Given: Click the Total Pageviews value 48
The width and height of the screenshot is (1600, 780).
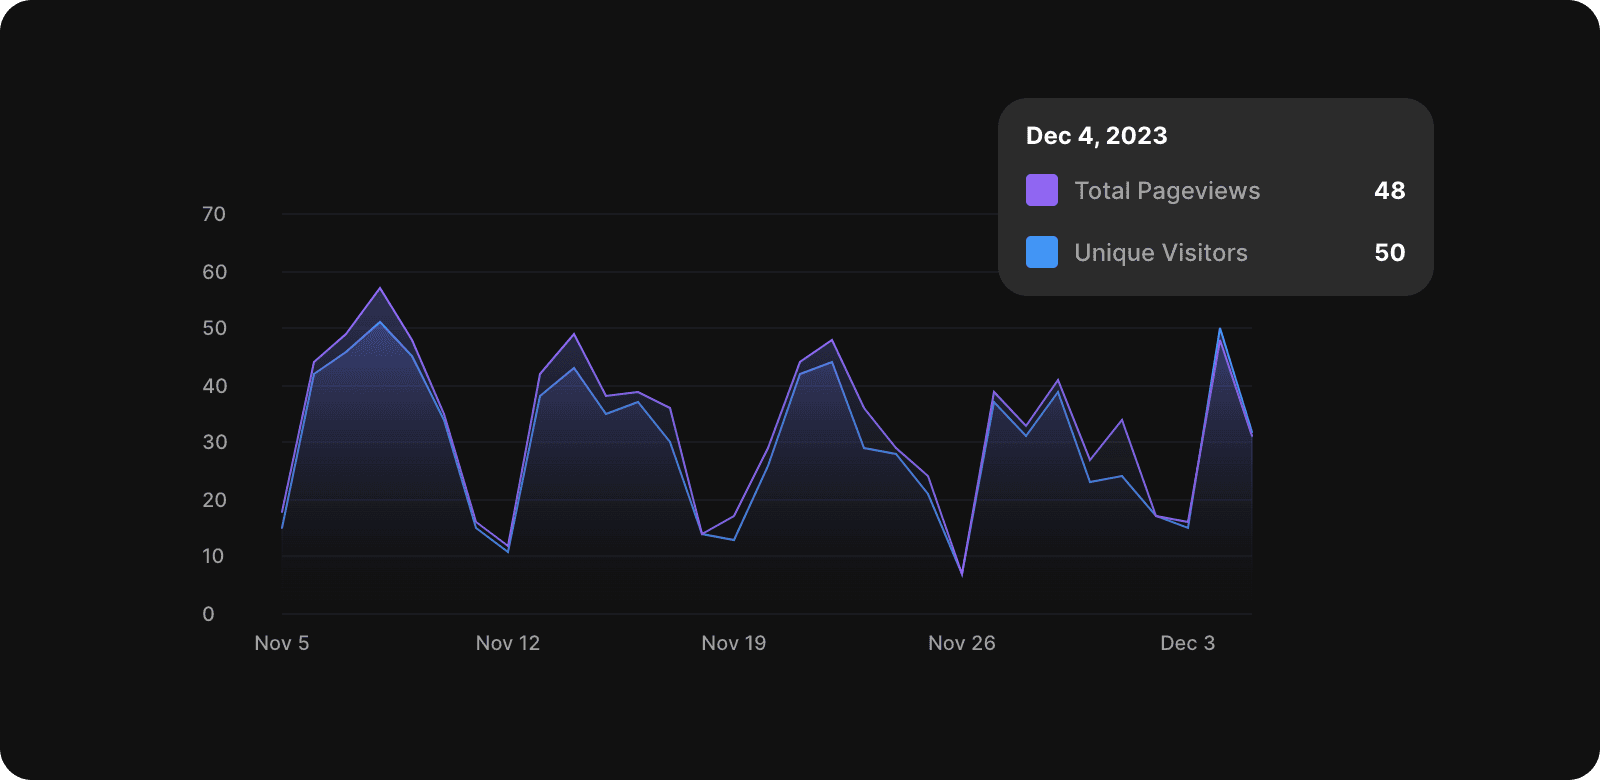Looking at the screenshot, I should [1389, 191].
